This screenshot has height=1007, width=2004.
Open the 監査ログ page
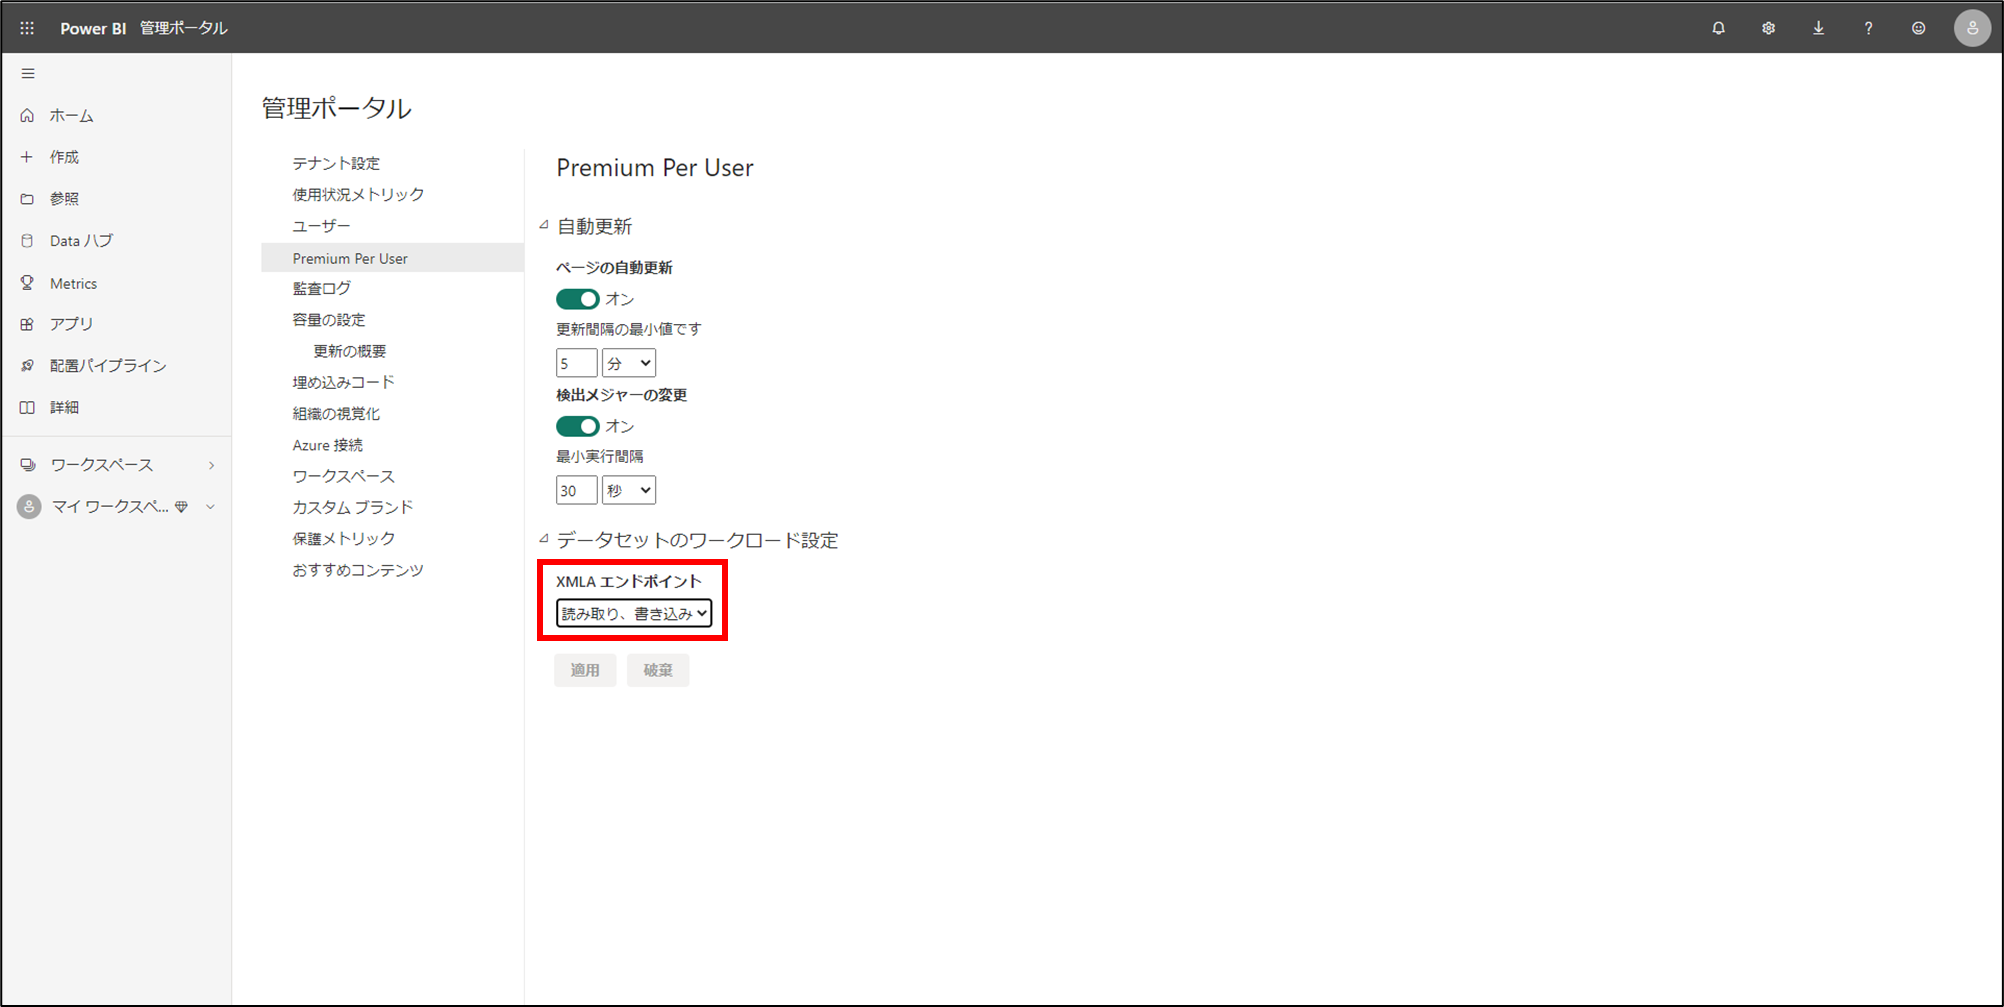coord(321,288)
